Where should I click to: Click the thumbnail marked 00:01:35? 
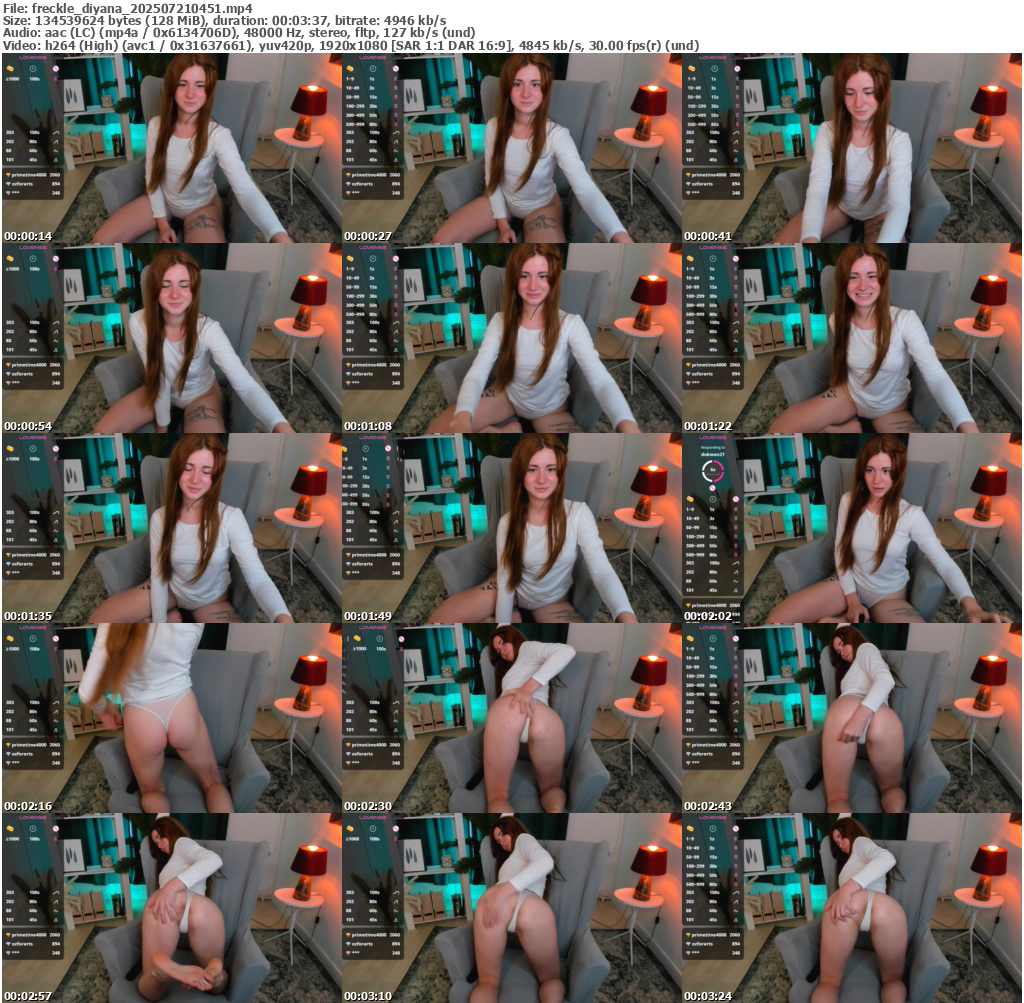(x=171, y=528)
